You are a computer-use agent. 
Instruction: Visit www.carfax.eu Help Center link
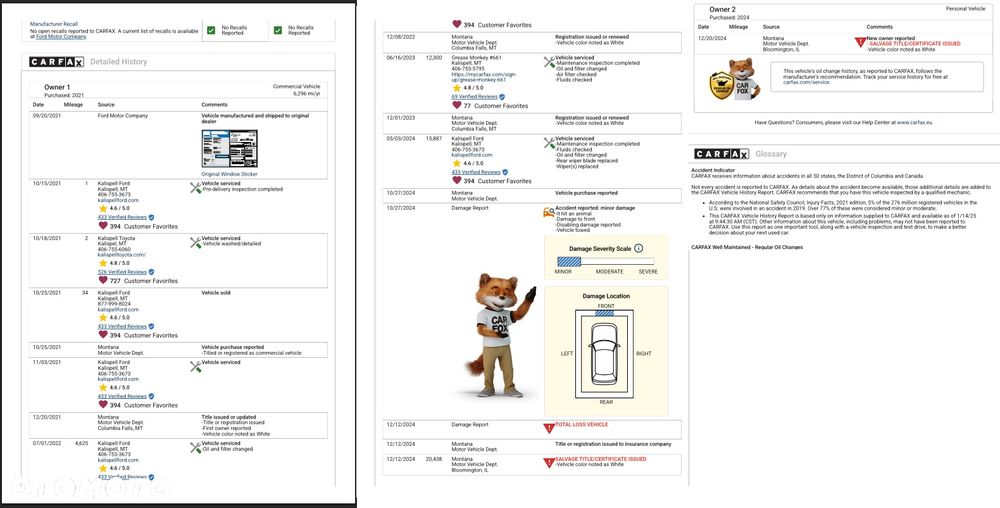coord(916,122)
